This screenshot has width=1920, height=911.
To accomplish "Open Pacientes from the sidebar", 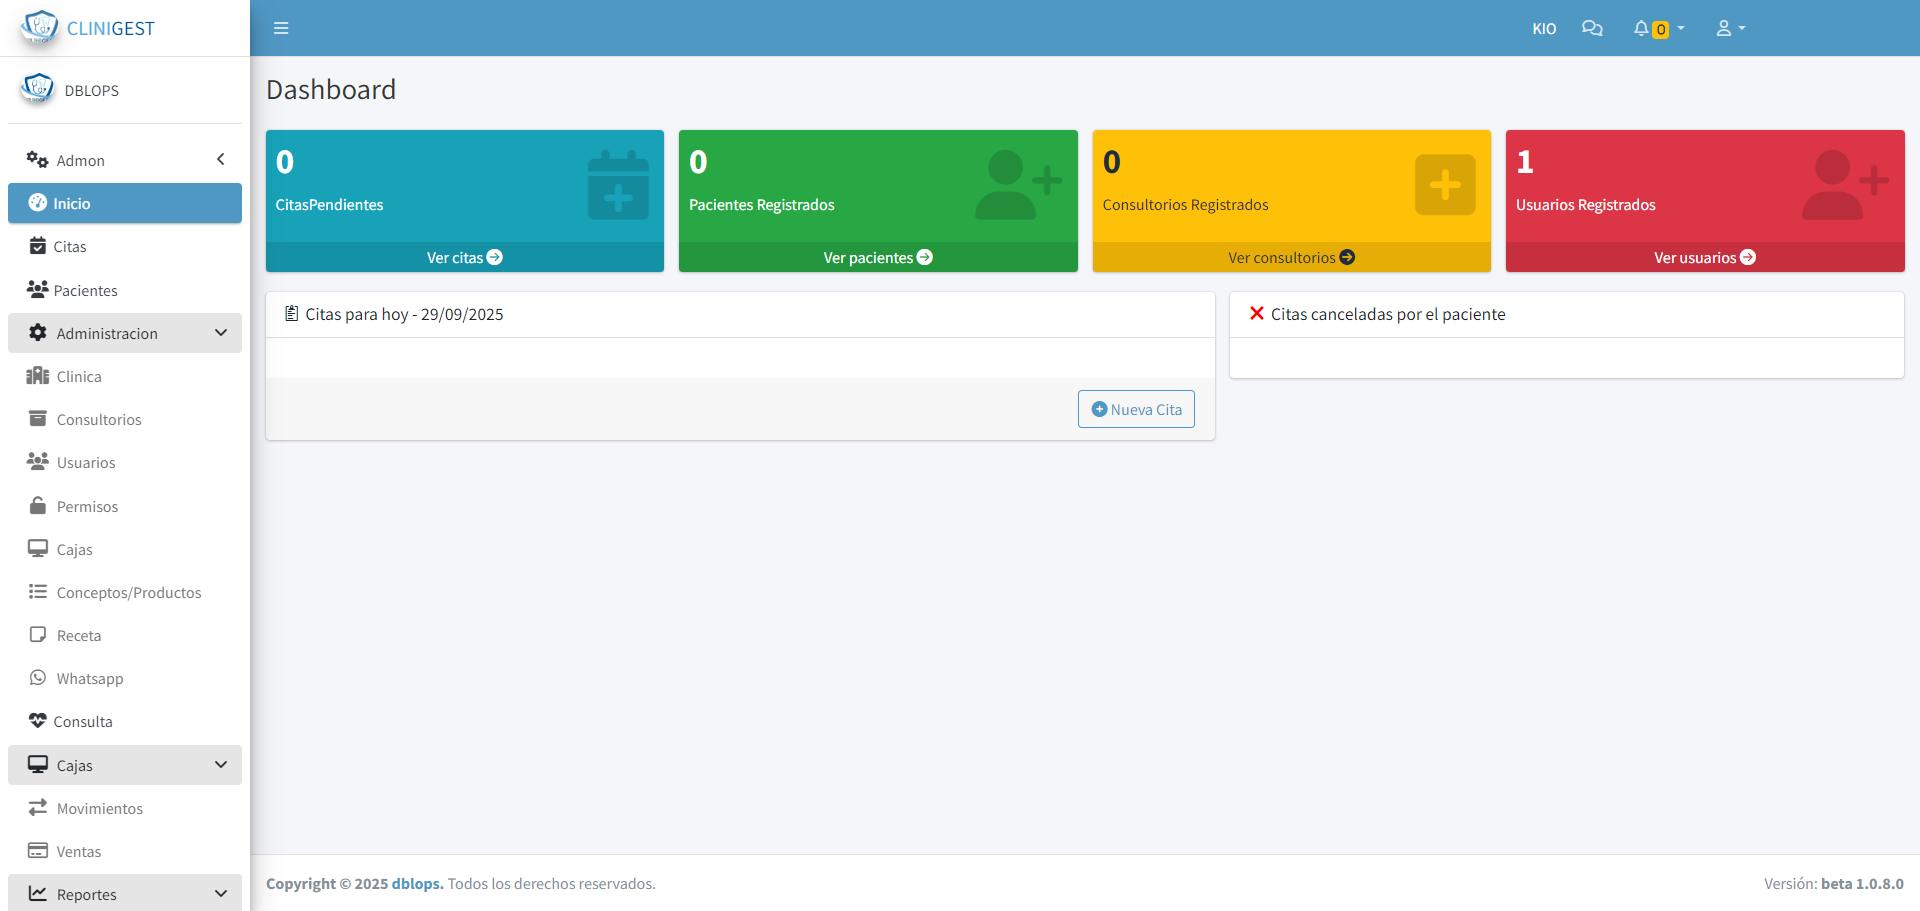I will point(85,290).
